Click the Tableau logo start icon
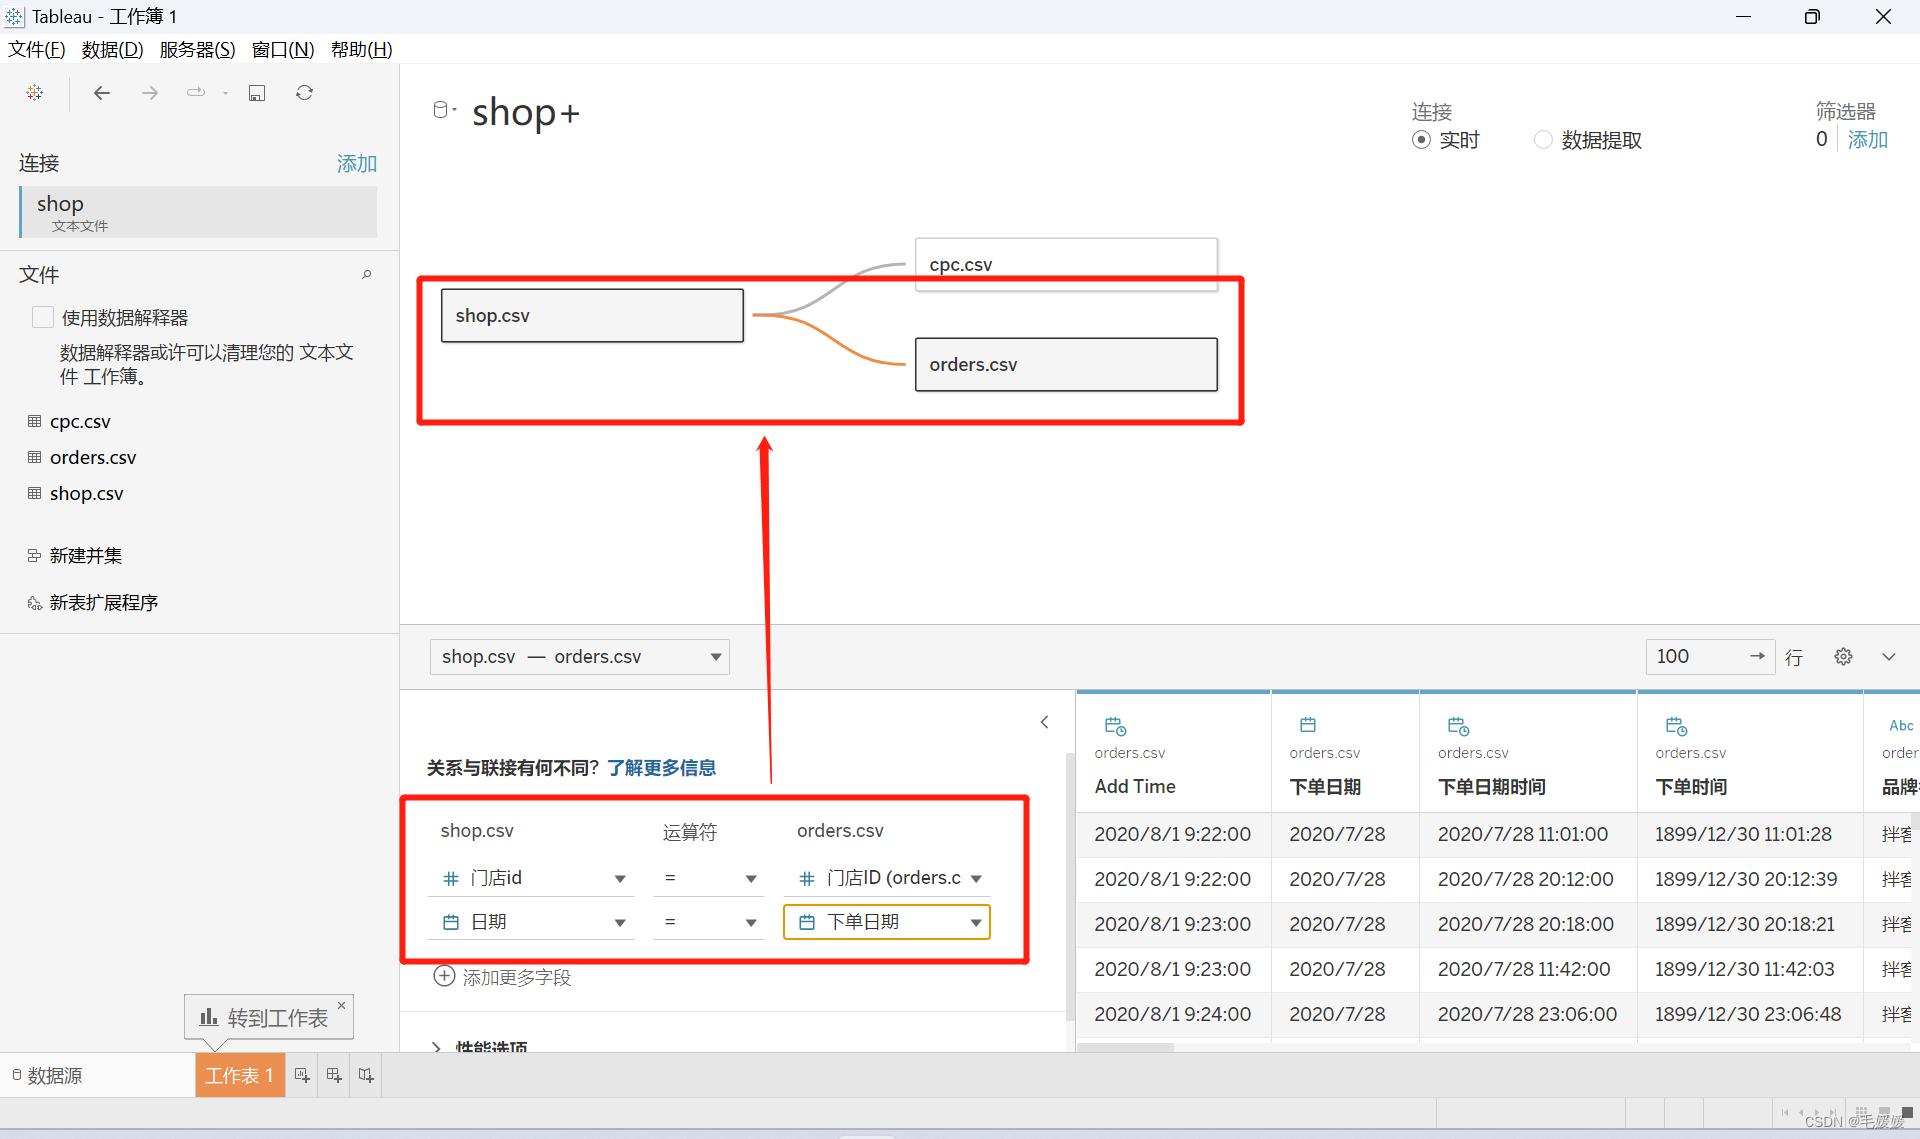 (x=35, y=93)
